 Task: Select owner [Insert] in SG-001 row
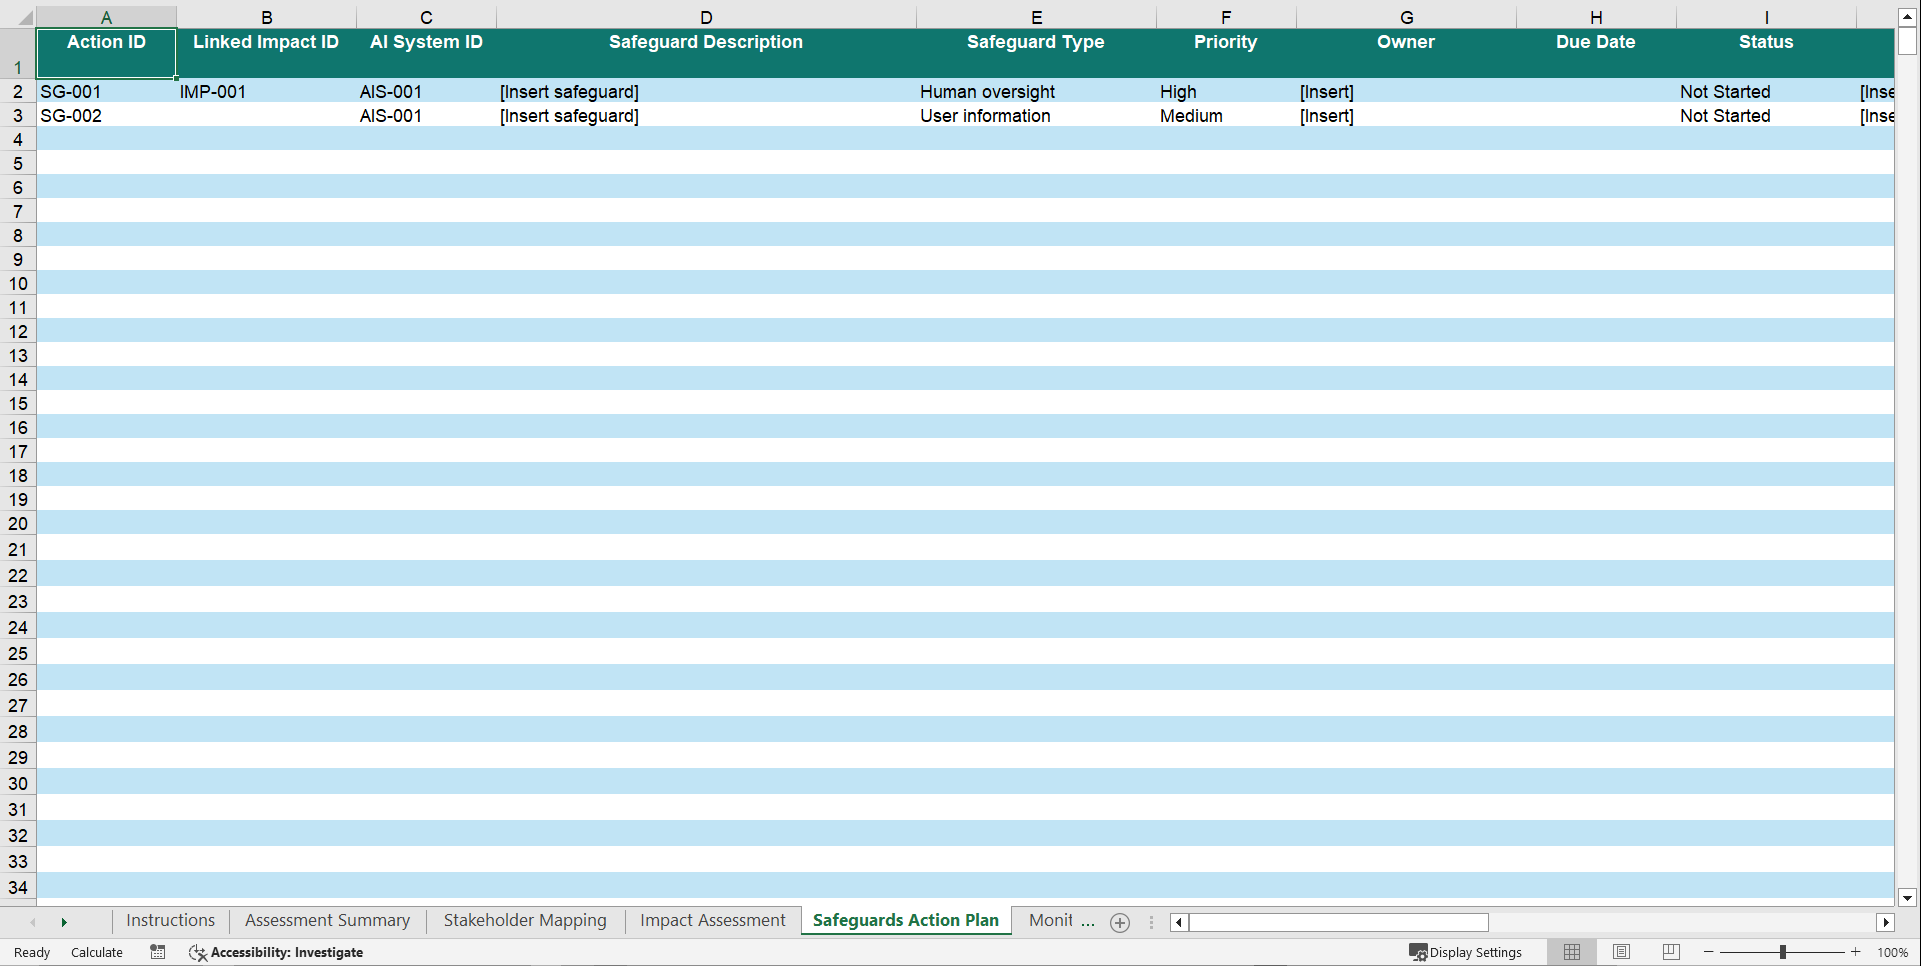1406,91
